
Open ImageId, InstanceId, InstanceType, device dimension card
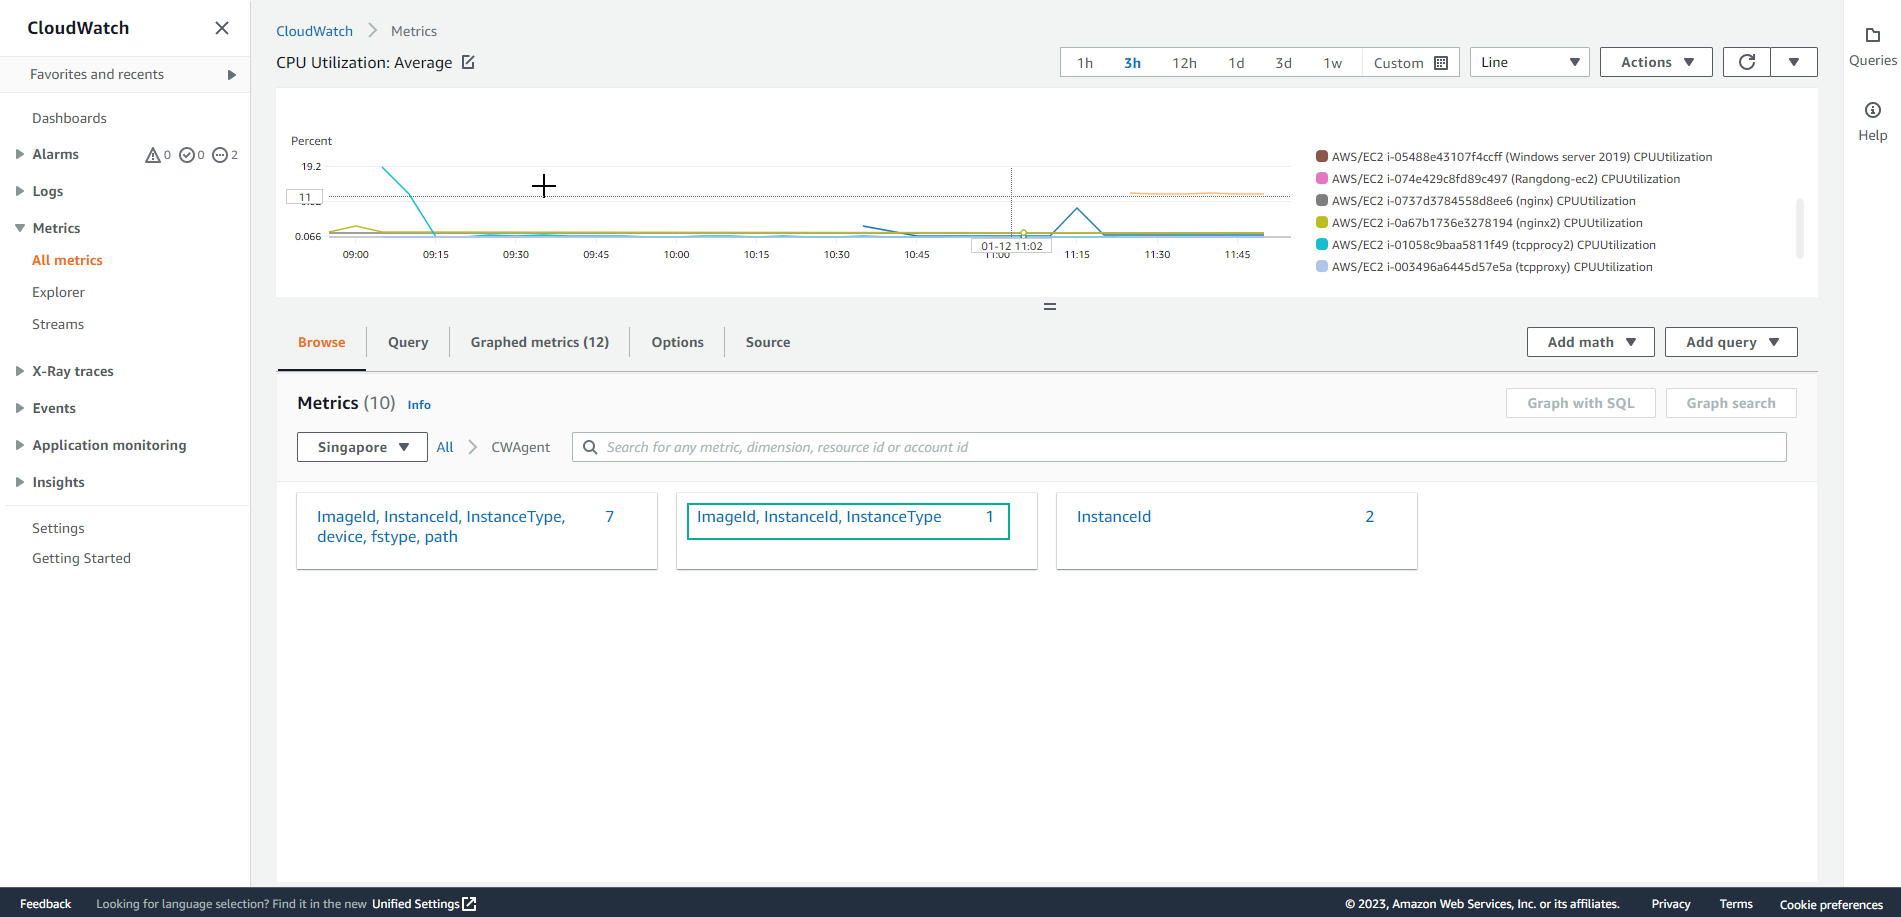point(477,531)
